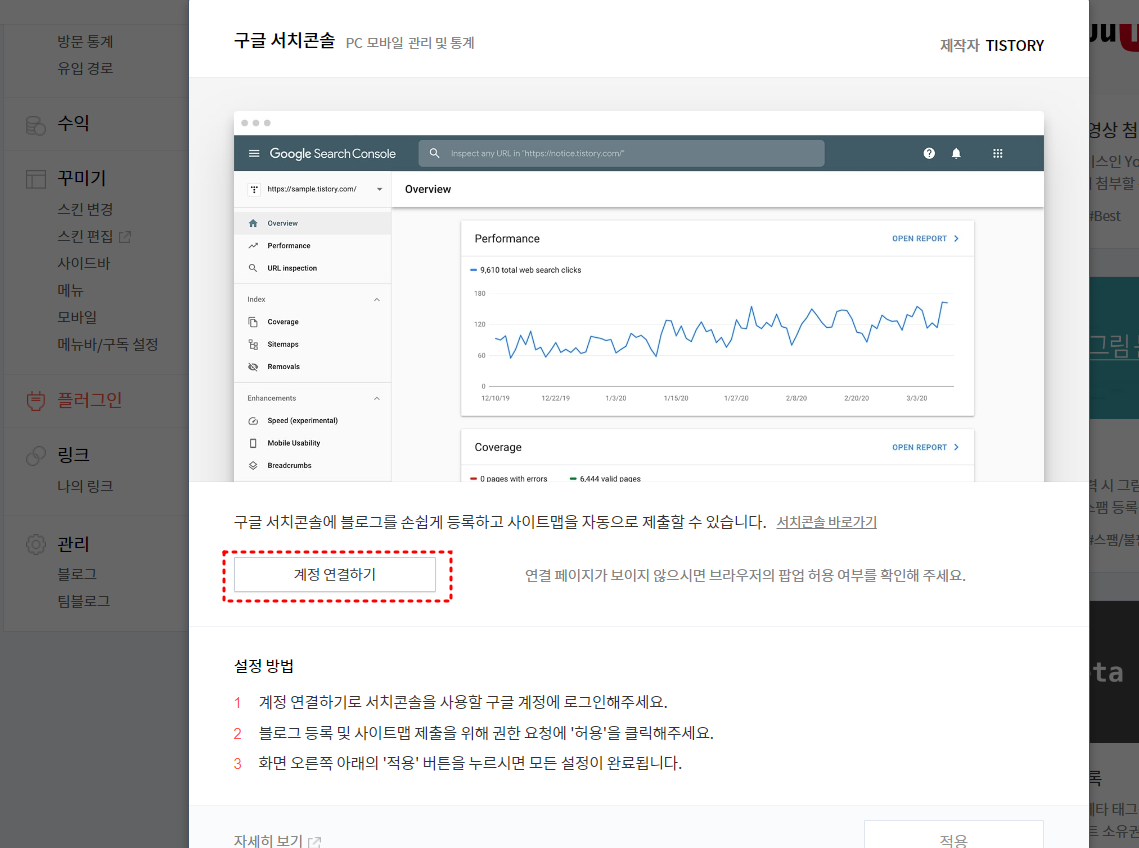The image size is (1139, 848).
Task: Open the 자세히 보기 link
Action: pos(268,841)
